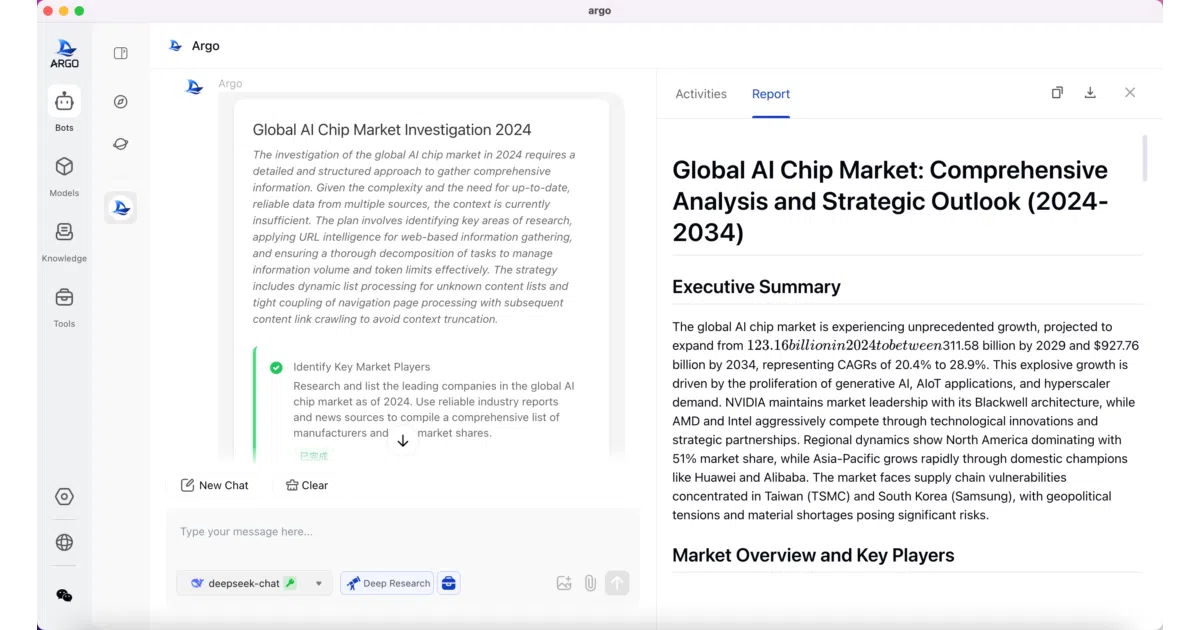Click the message input field
Screen dimensions: 1200x630
click(x=403, y=532)
